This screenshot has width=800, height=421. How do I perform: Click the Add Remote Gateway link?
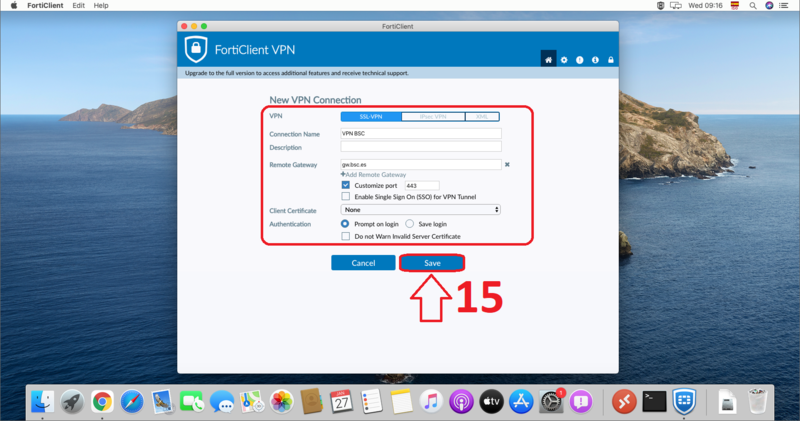click(374, 175)
